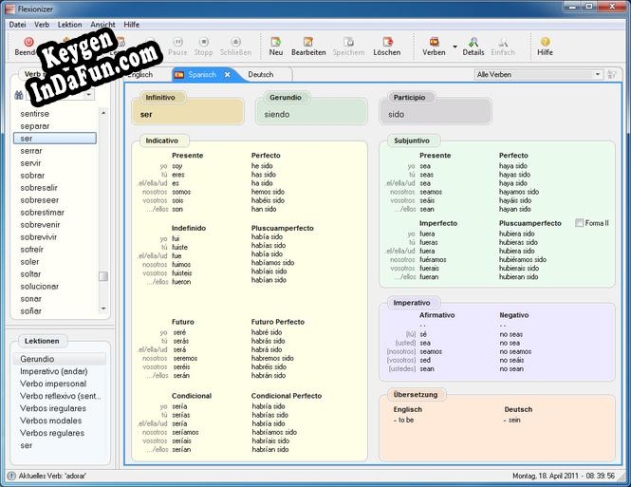The image size is (631, 487).
Task: Open the Datei menu
Action: pyautogui.click(x=17, y=25)
